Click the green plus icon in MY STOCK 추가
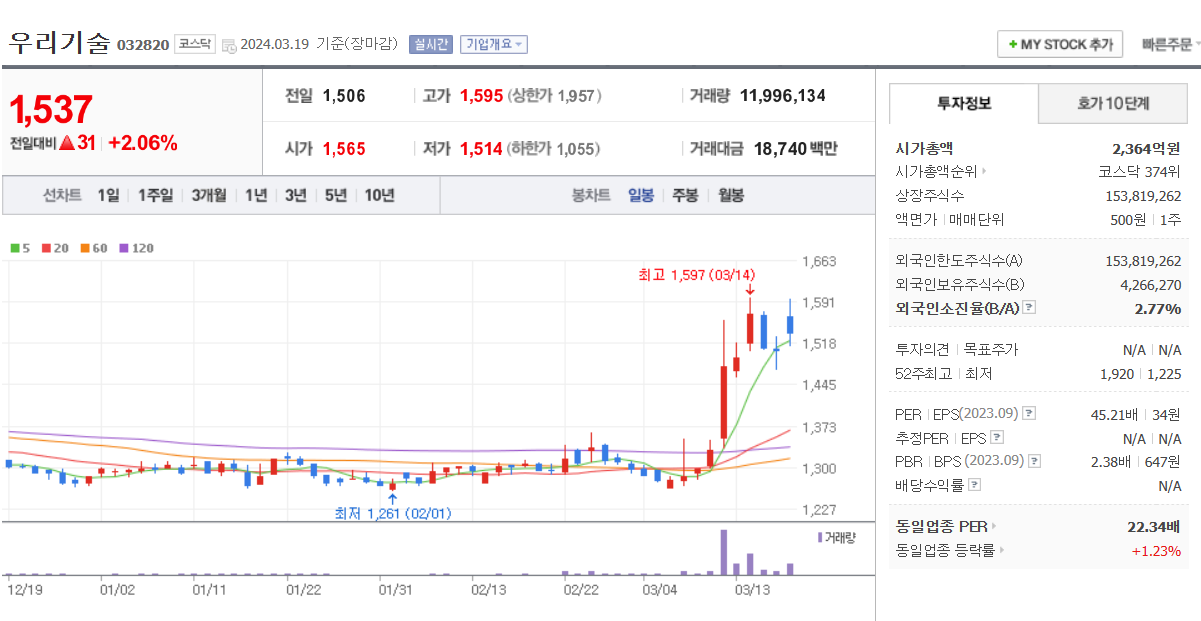This screenshot has width=1201, height=621. click(x=1013, y=45)
